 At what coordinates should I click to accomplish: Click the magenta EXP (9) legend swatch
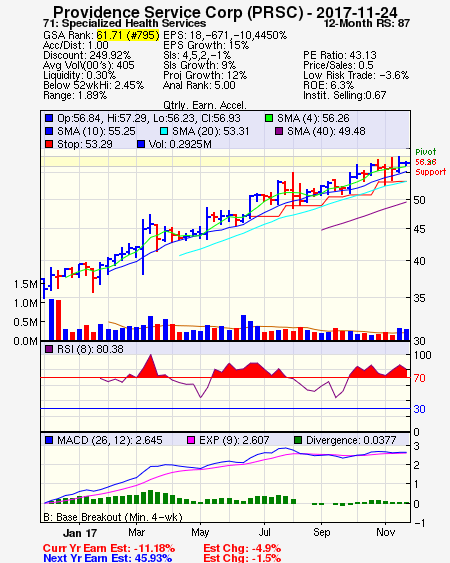point(191,440)
